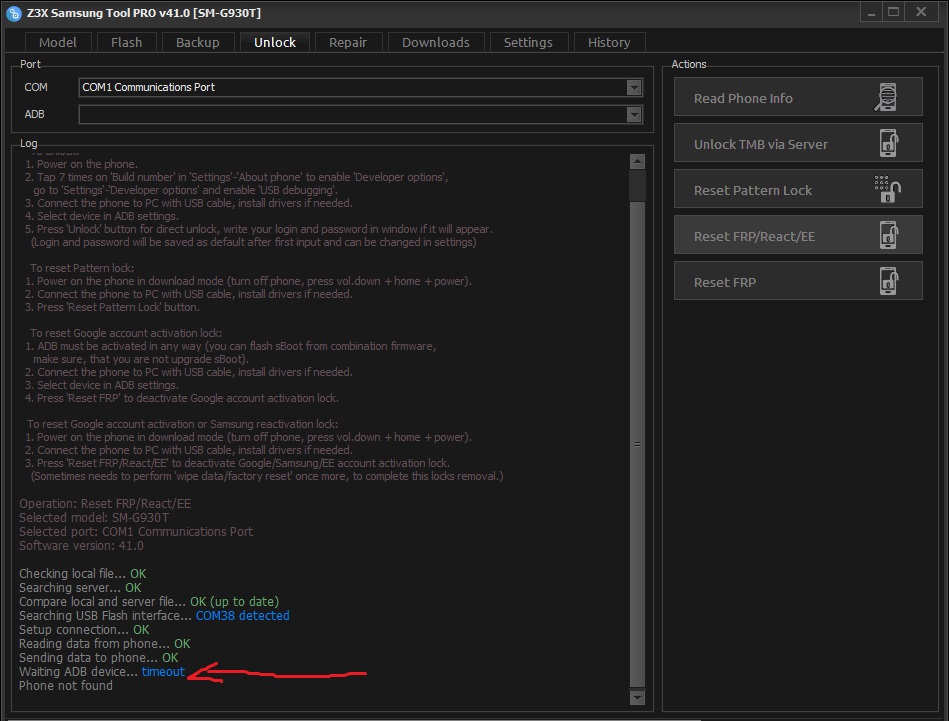Click the COM1 Communications Port combo box
This screenshot has height=721, width=949.
pyautogui.click(x=360, y=87)
